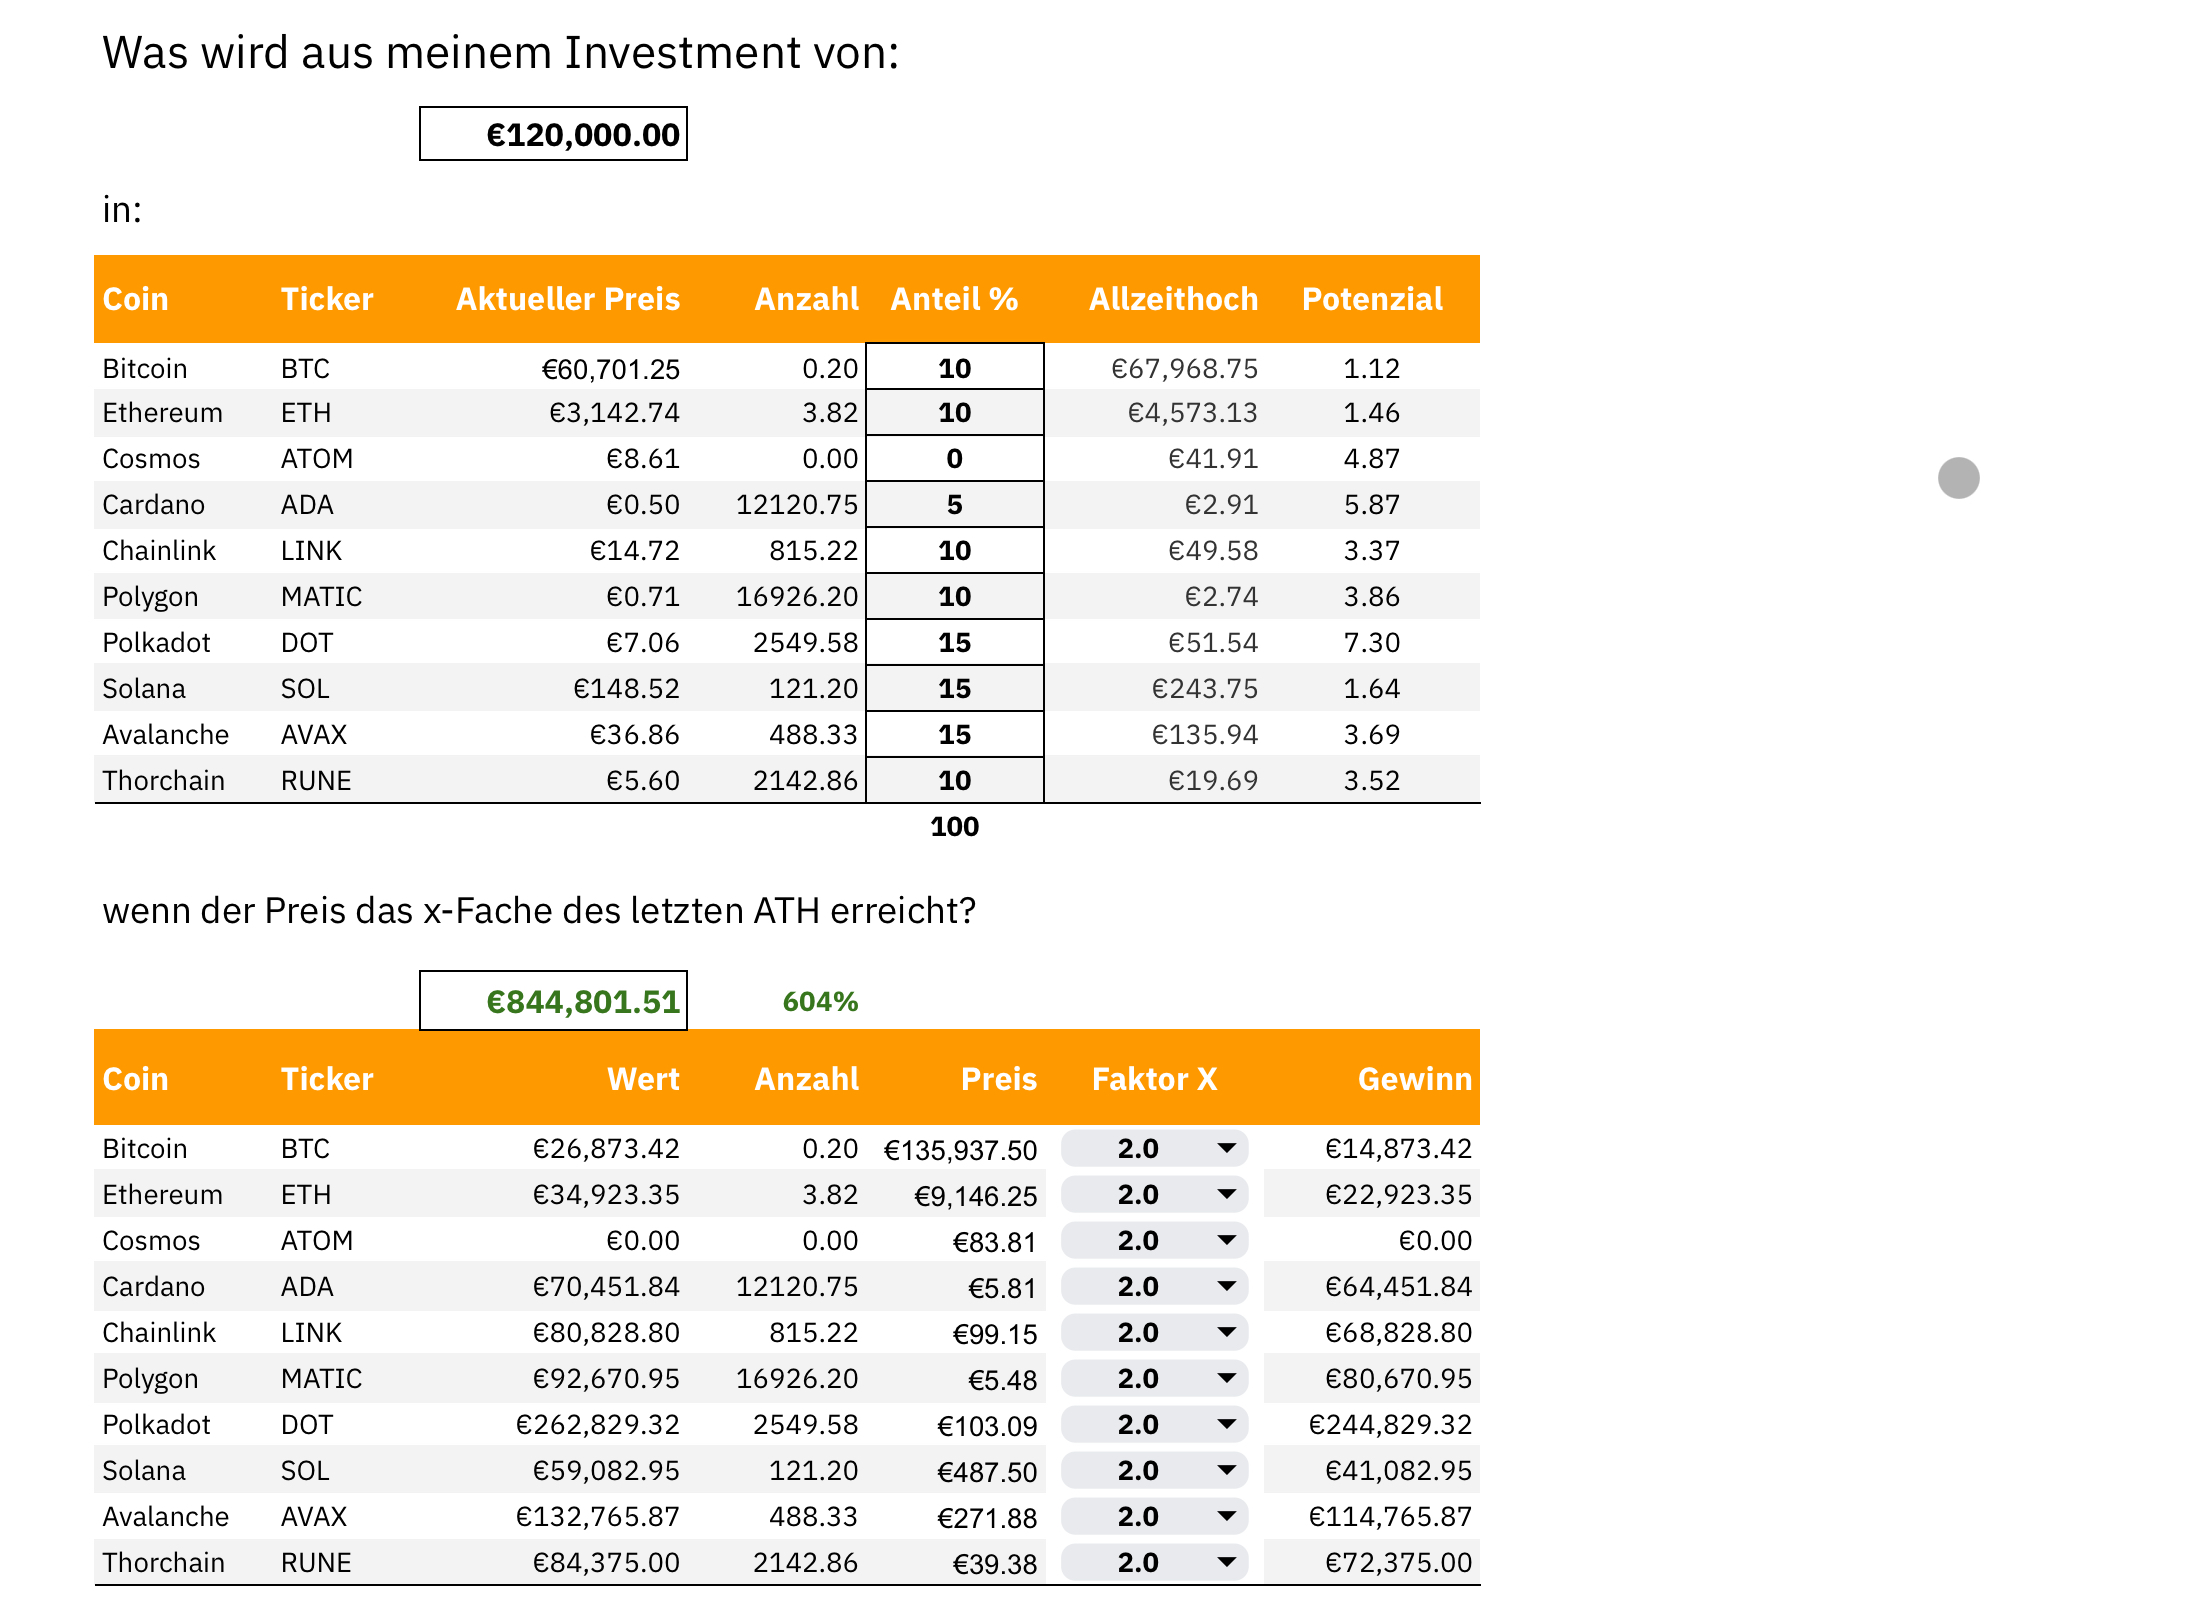Screen dimensions: 2204x1611
Task: Select the Chainlink Anteil % cell
Action: point(955,550)
